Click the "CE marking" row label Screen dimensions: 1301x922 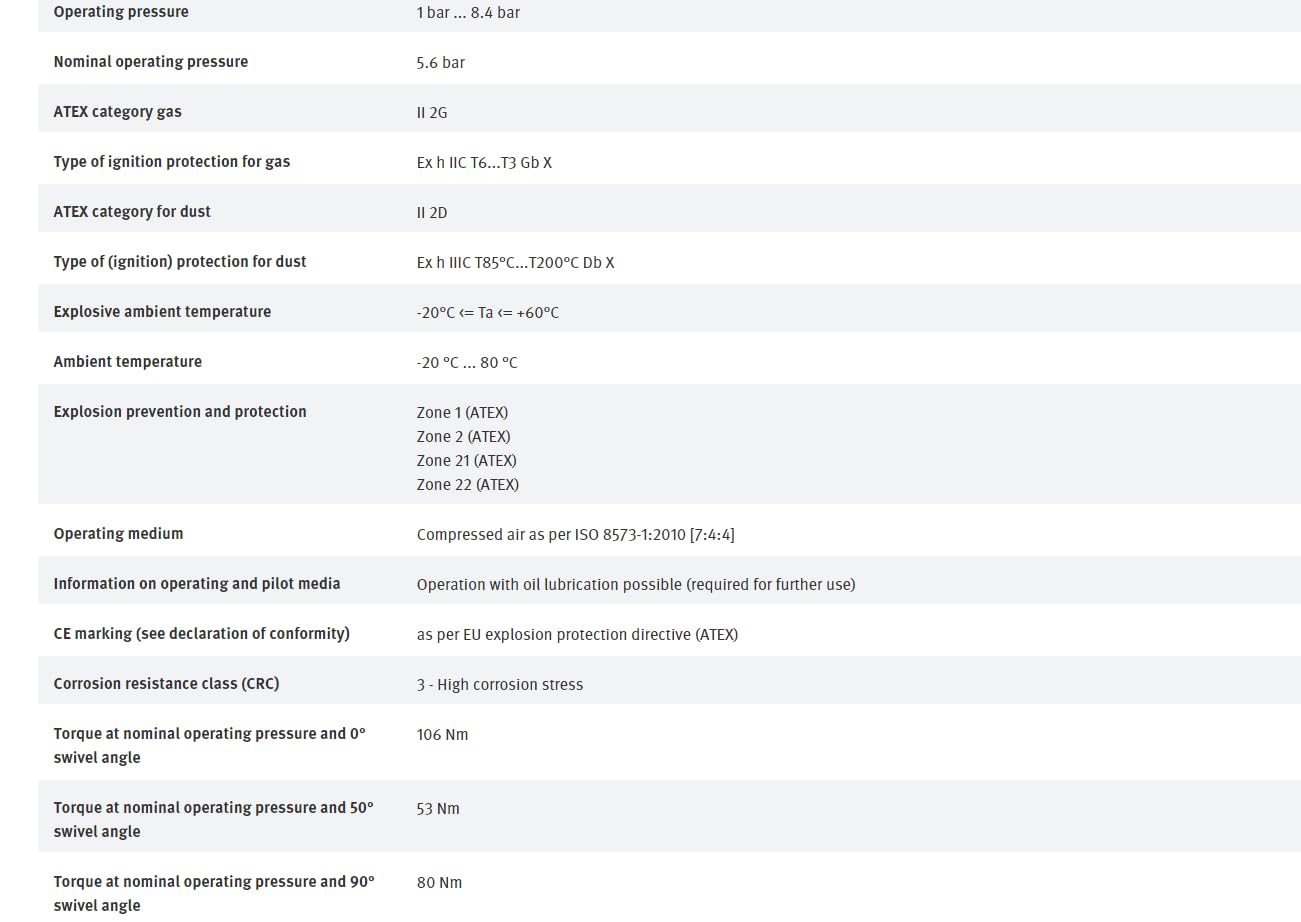201,634
